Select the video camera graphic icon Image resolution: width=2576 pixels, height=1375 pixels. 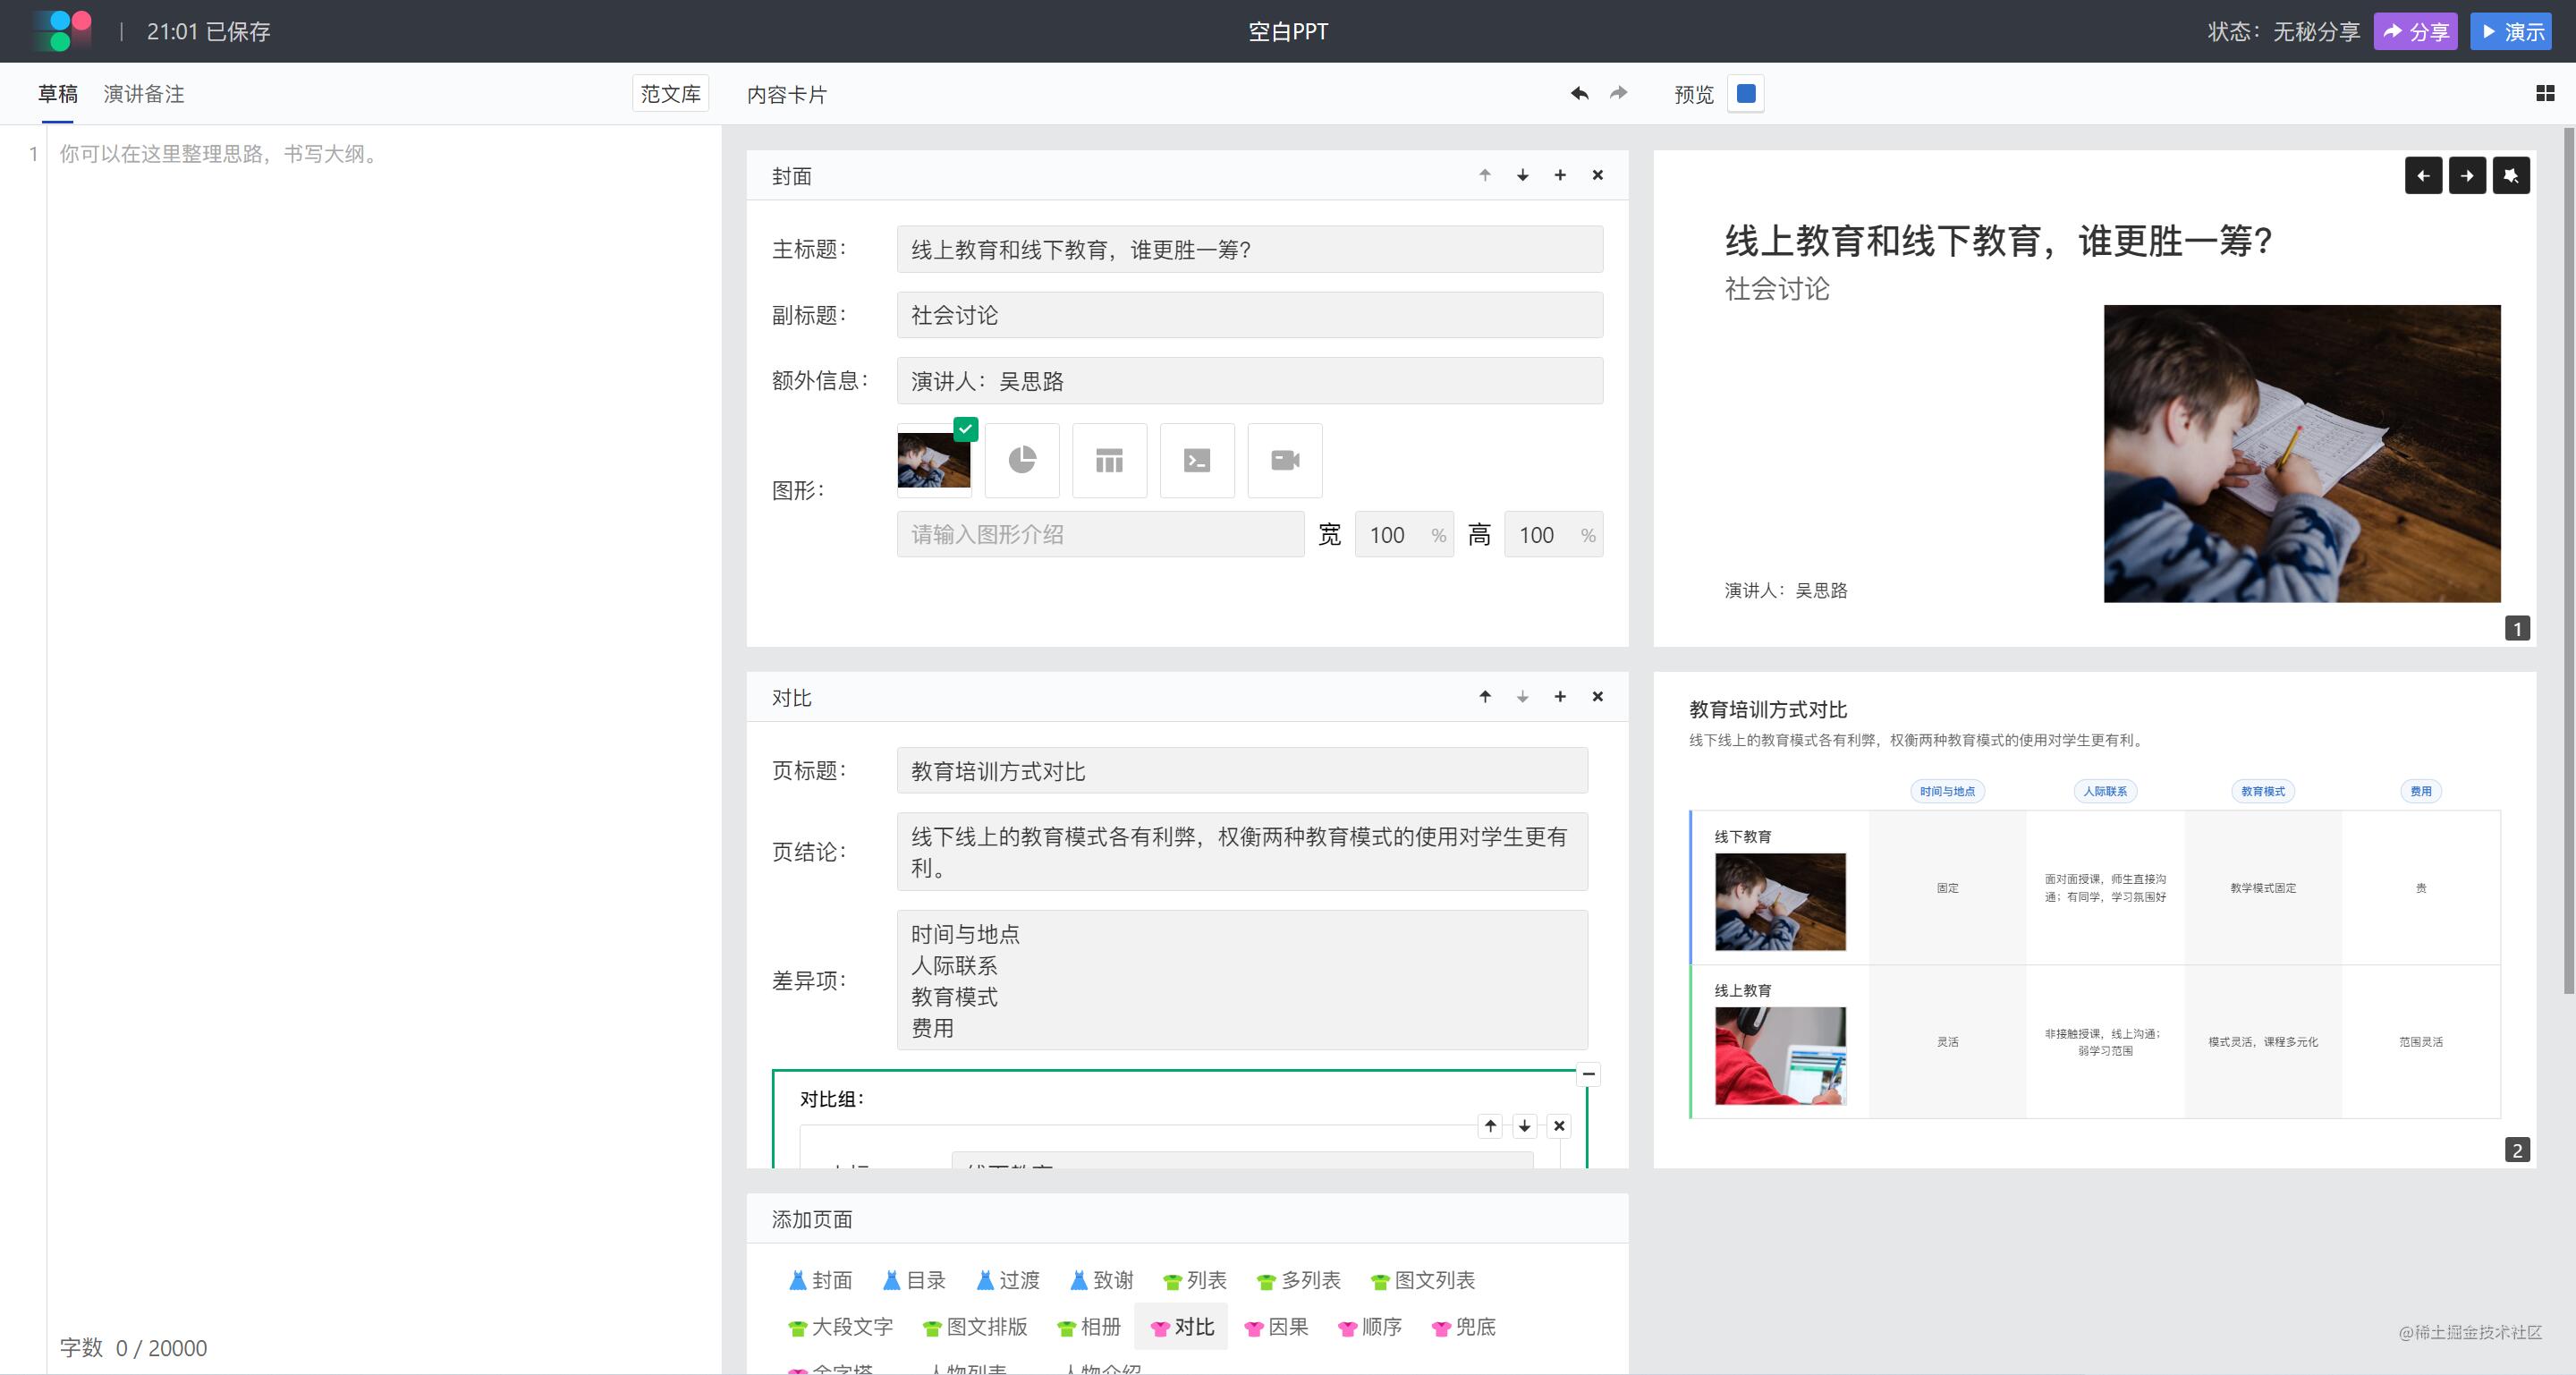1284,460
